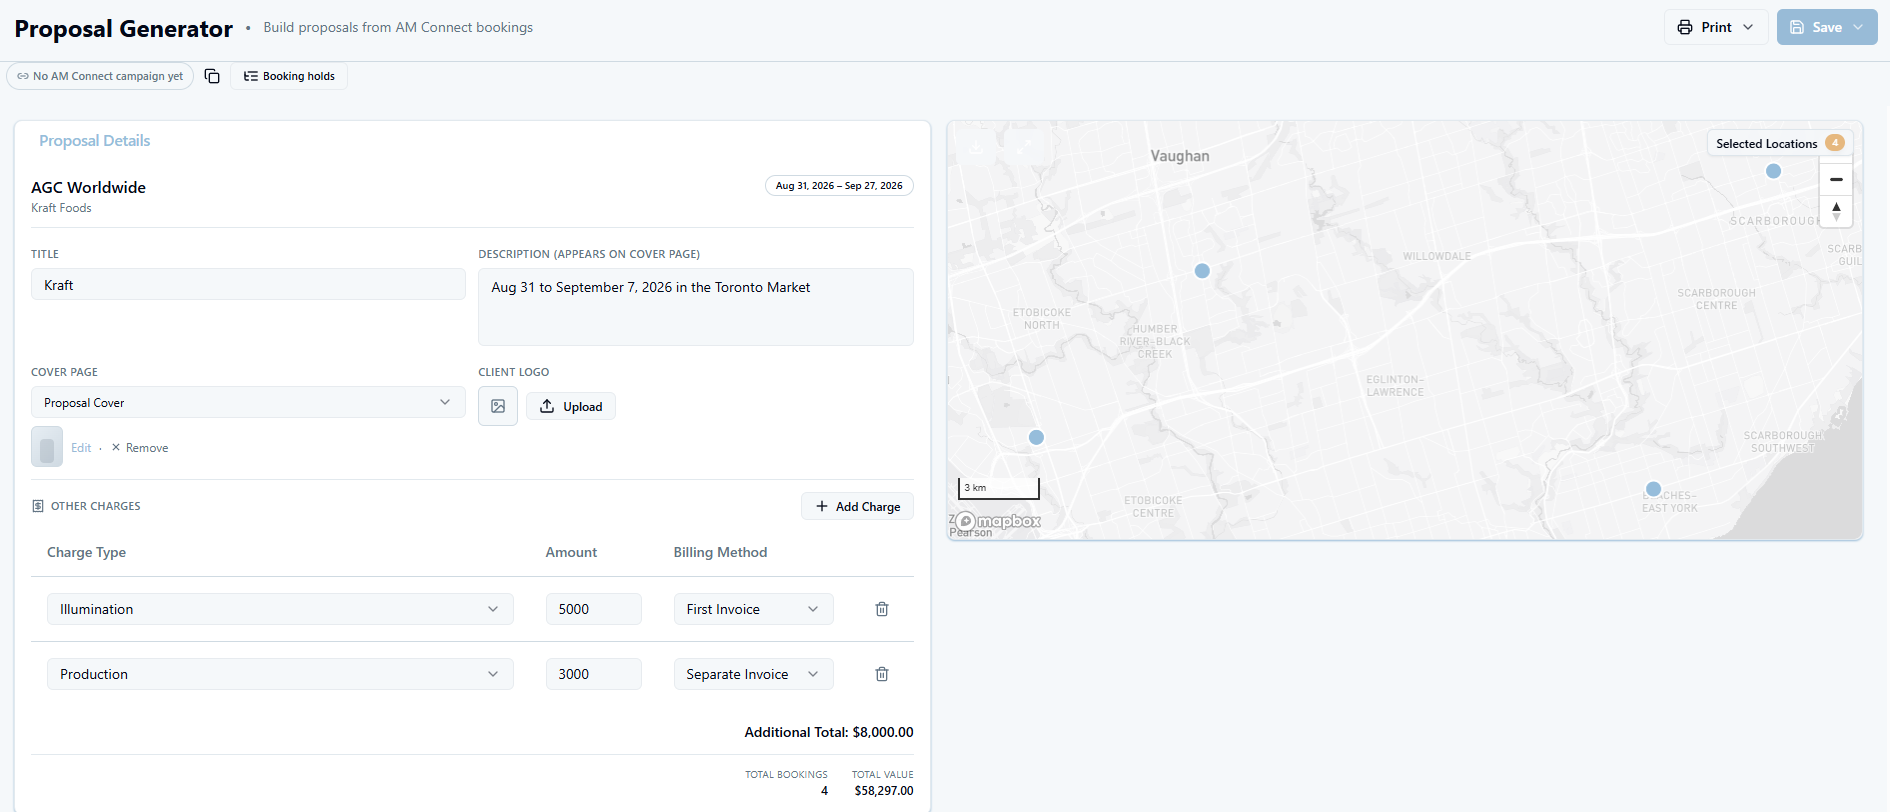The image size is (1890, 812).
Task: Click the Additional Total $8,000.00 text
Action: (x=829, y=732)
